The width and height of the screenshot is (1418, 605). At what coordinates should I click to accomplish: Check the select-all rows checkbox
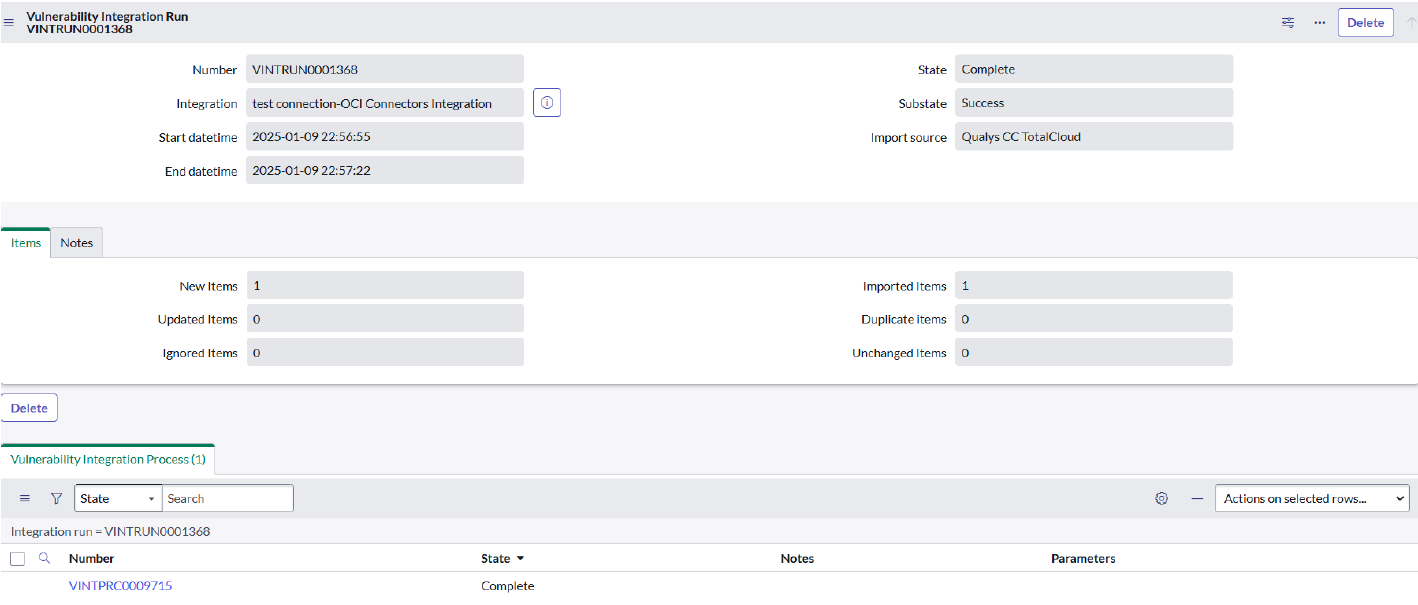[17, 559]
